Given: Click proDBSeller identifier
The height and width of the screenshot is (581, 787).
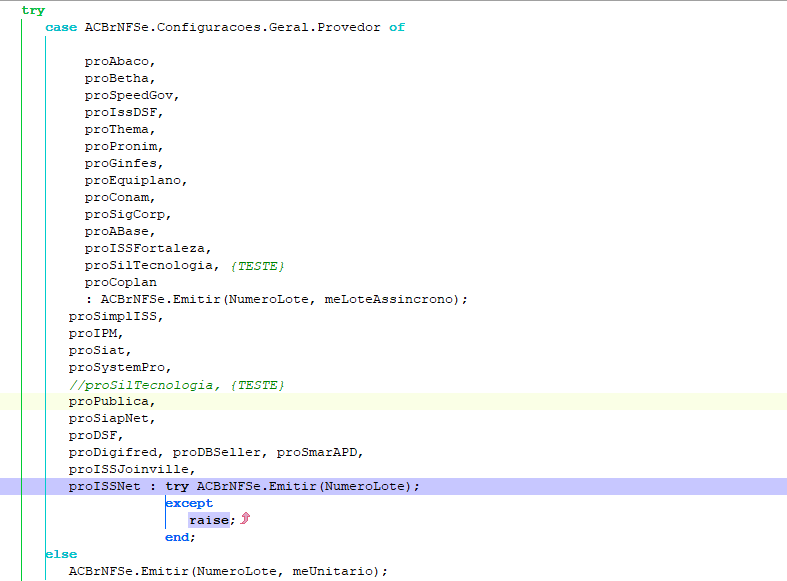Looking at the screenshot, I should coord(217,453).
